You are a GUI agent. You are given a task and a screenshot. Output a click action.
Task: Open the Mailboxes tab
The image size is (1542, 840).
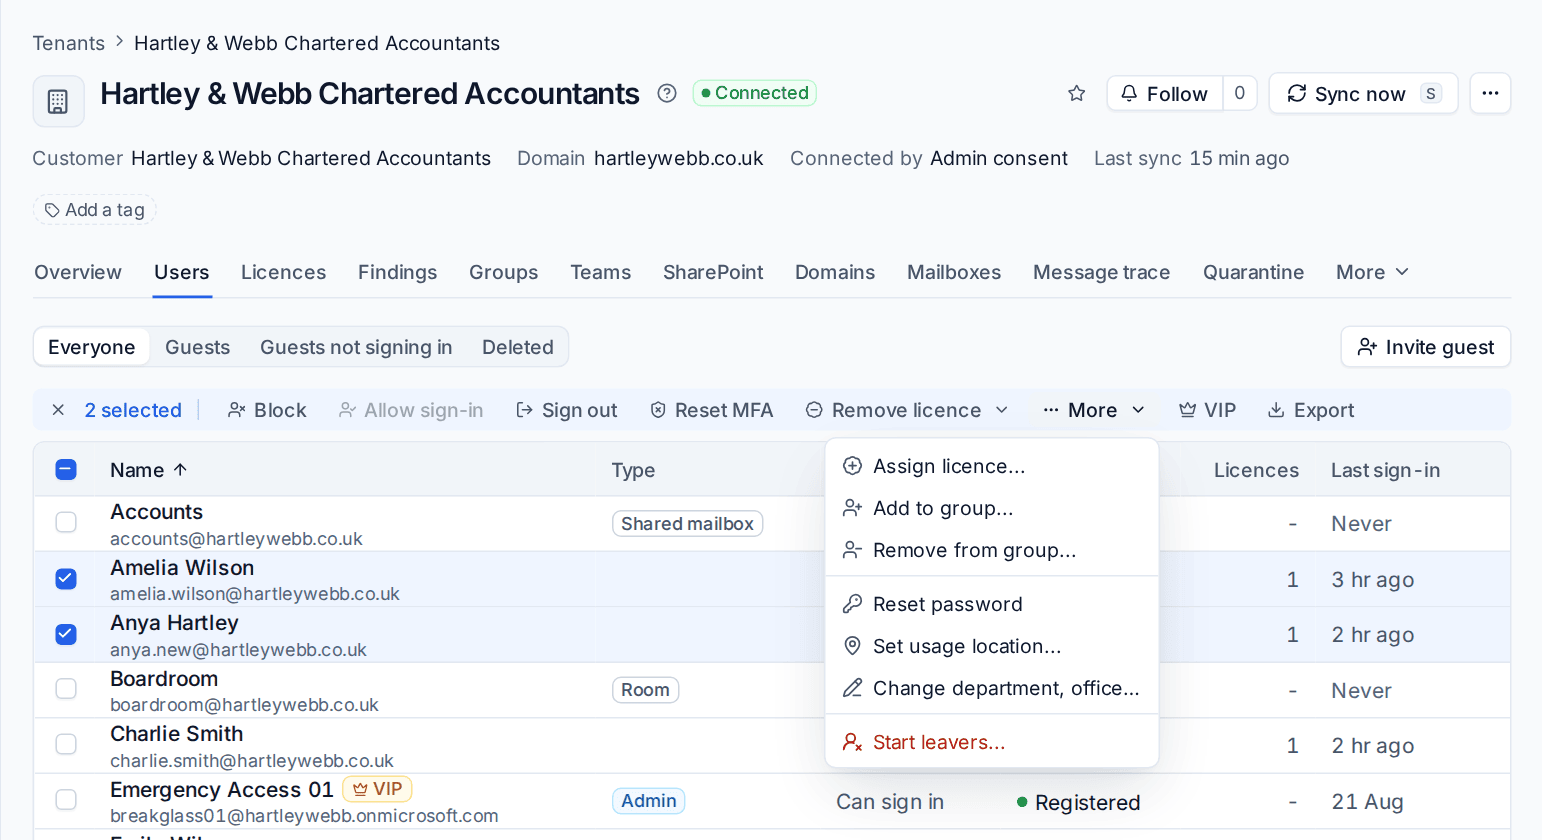[953, 272]
